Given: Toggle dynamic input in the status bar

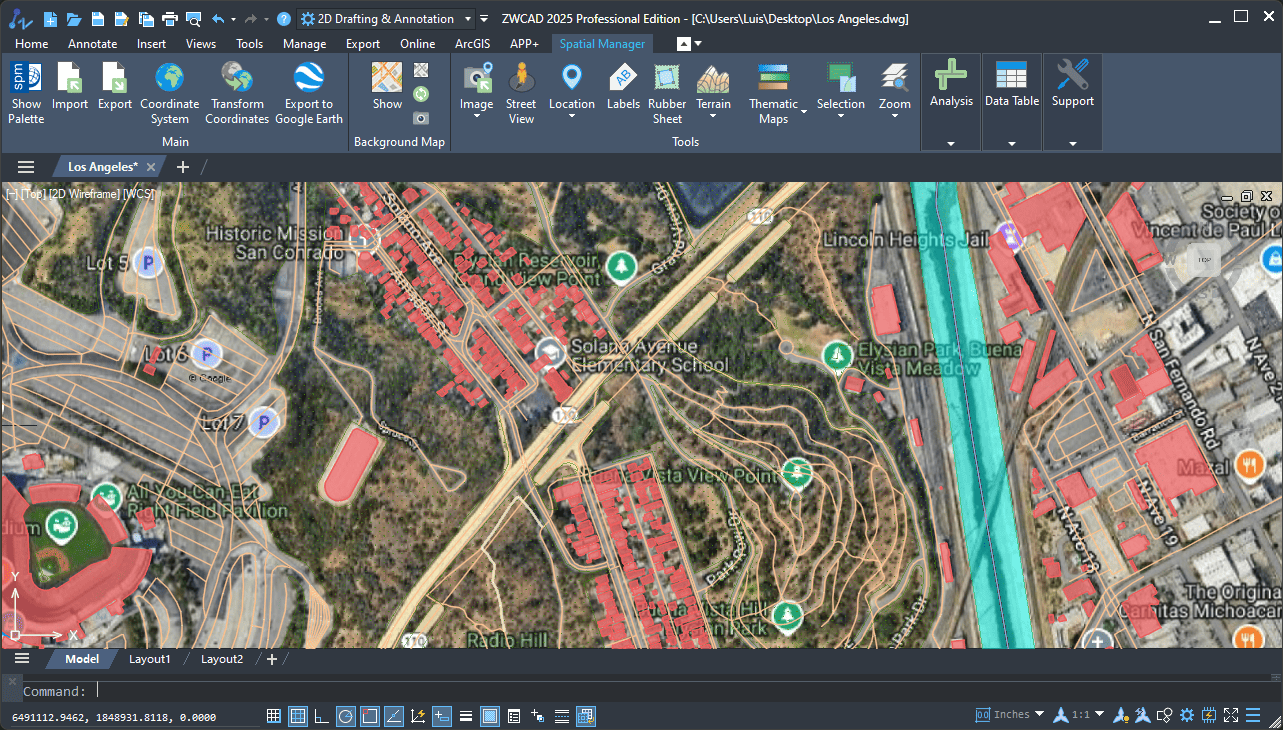Looking at the screenshot, I should pos(442,715).
